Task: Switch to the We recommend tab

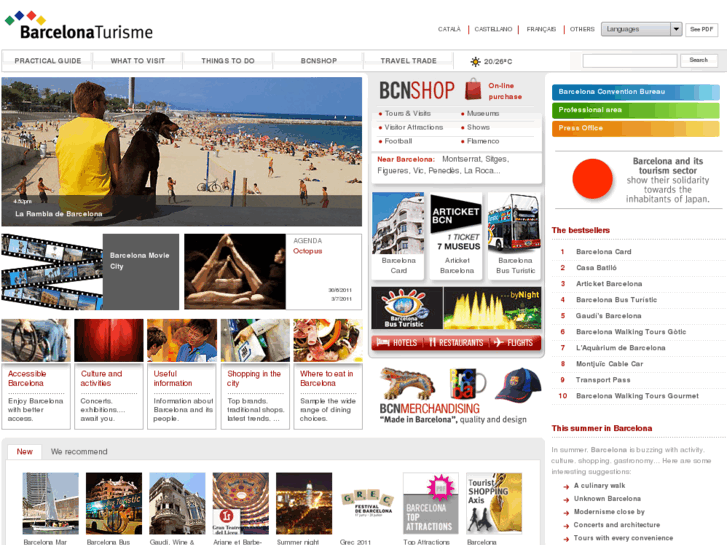Action: click(79, 452)
